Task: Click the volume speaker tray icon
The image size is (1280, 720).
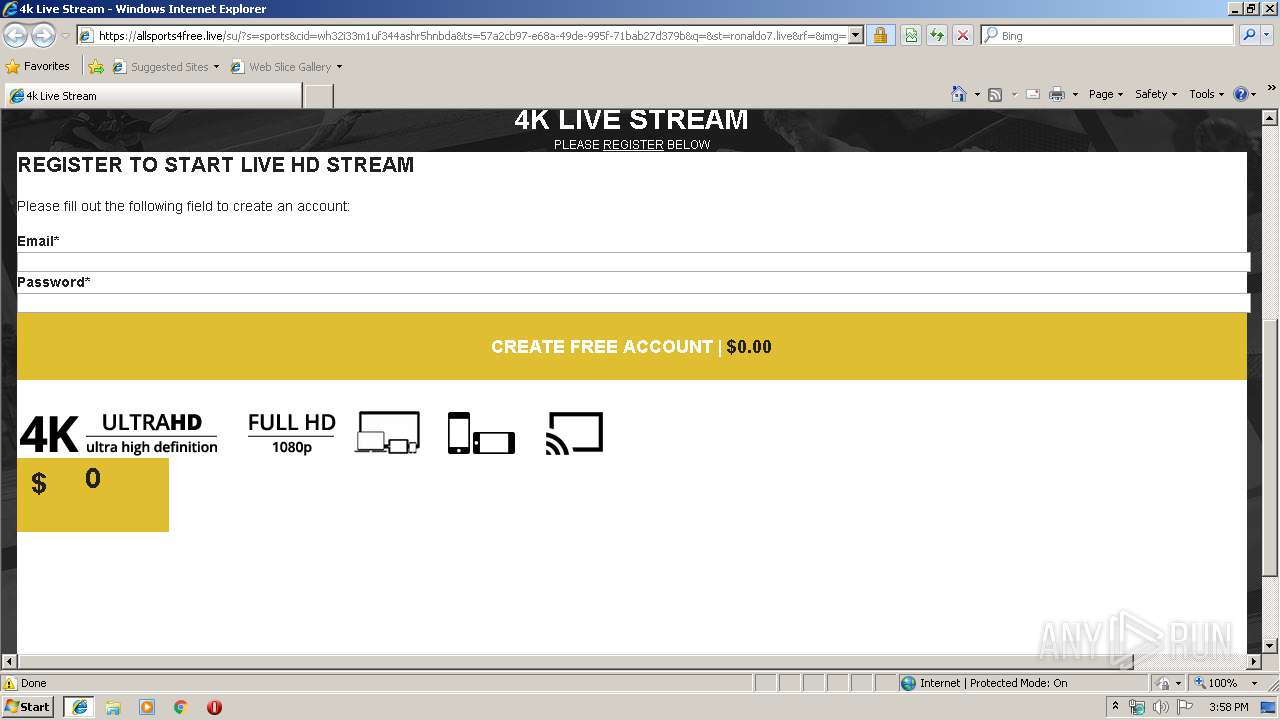Action: click(1160, 707)
